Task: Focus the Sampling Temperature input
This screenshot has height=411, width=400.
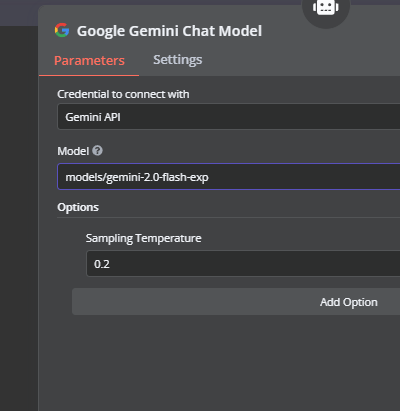Action: [x=243, y=264]
